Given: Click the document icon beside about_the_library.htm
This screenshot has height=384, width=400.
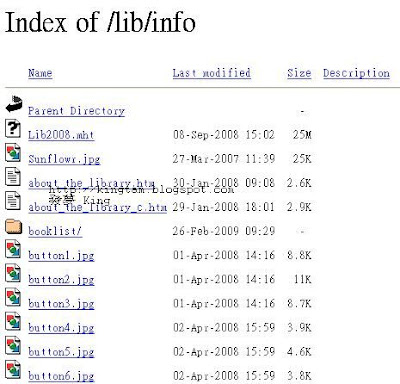Looking at the screenshot, I should click(13, 177).
